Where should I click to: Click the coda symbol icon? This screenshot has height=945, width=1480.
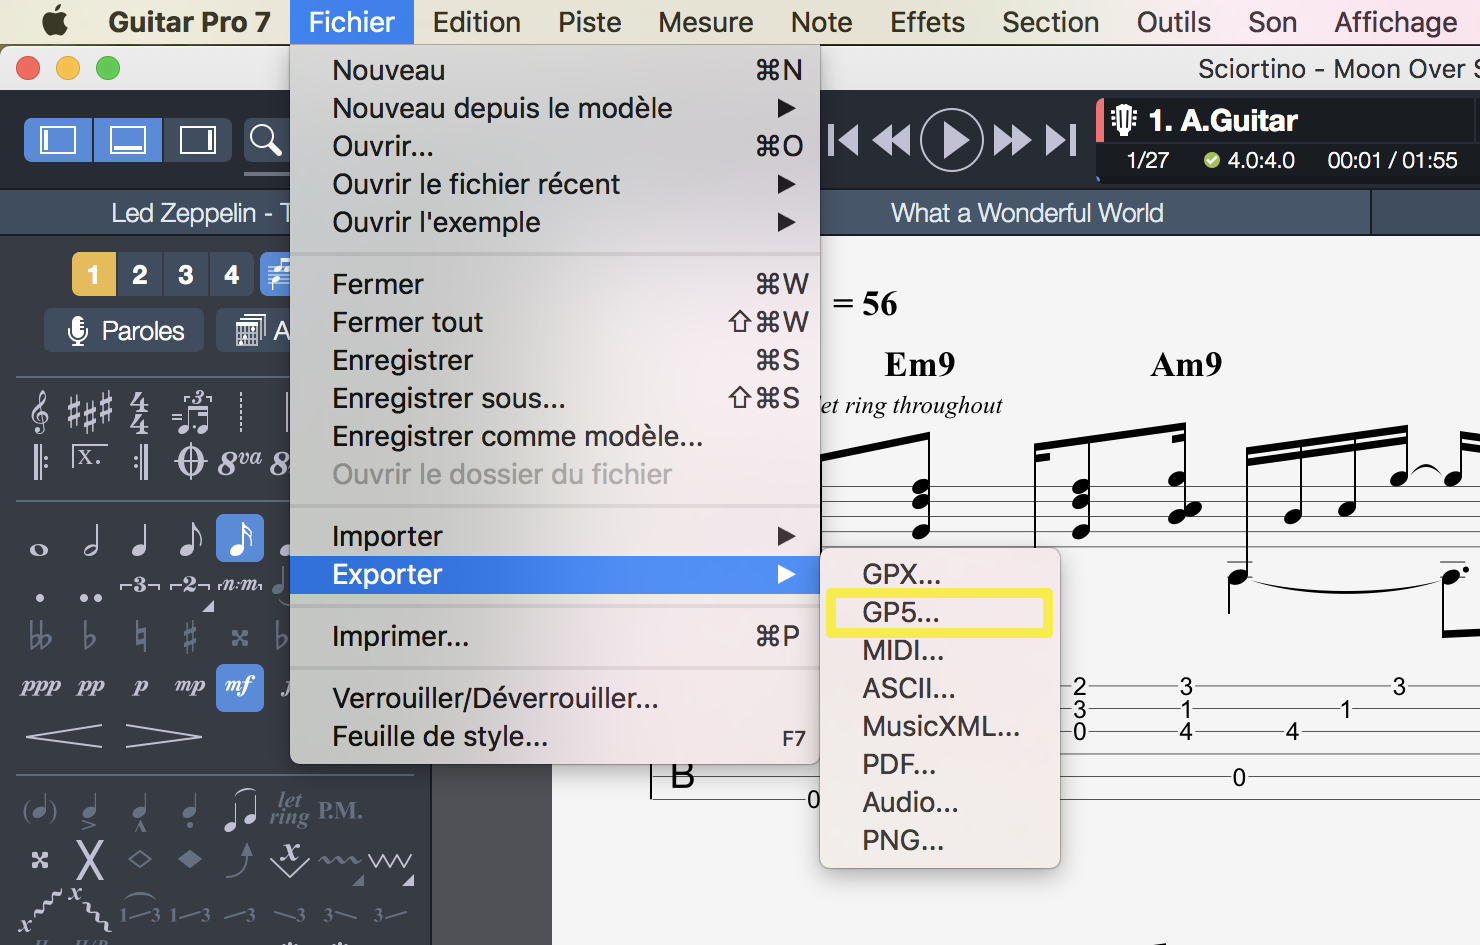pos(191,461)
